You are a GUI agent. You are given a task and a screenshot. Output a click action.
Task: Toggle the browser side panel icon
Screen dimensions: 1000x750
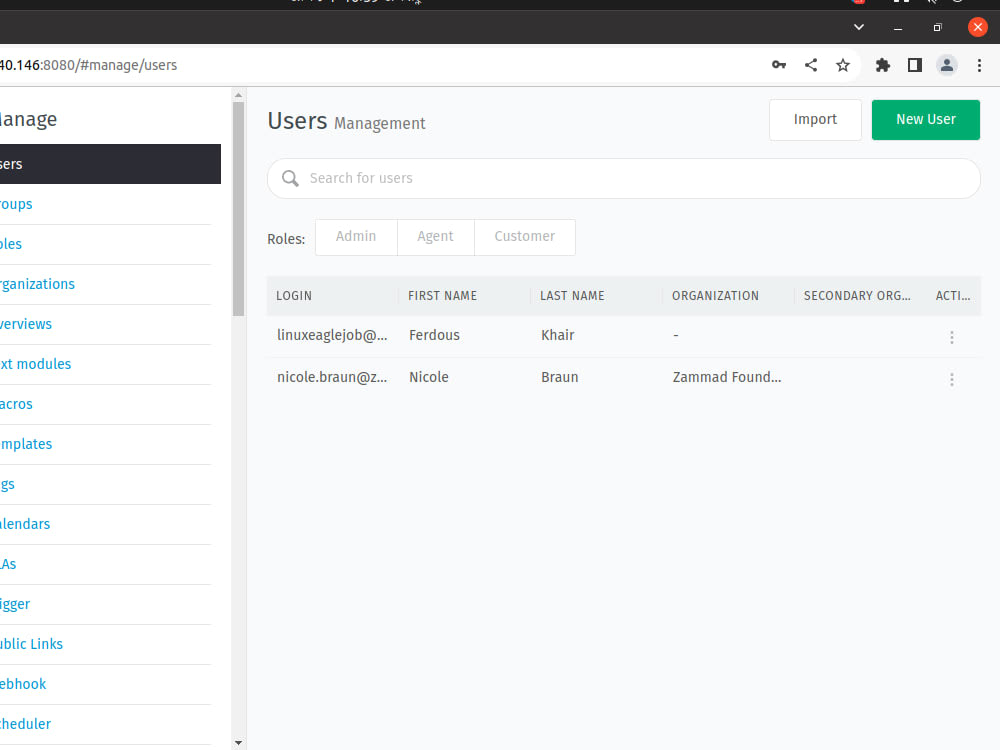click(x=915, y=65)
